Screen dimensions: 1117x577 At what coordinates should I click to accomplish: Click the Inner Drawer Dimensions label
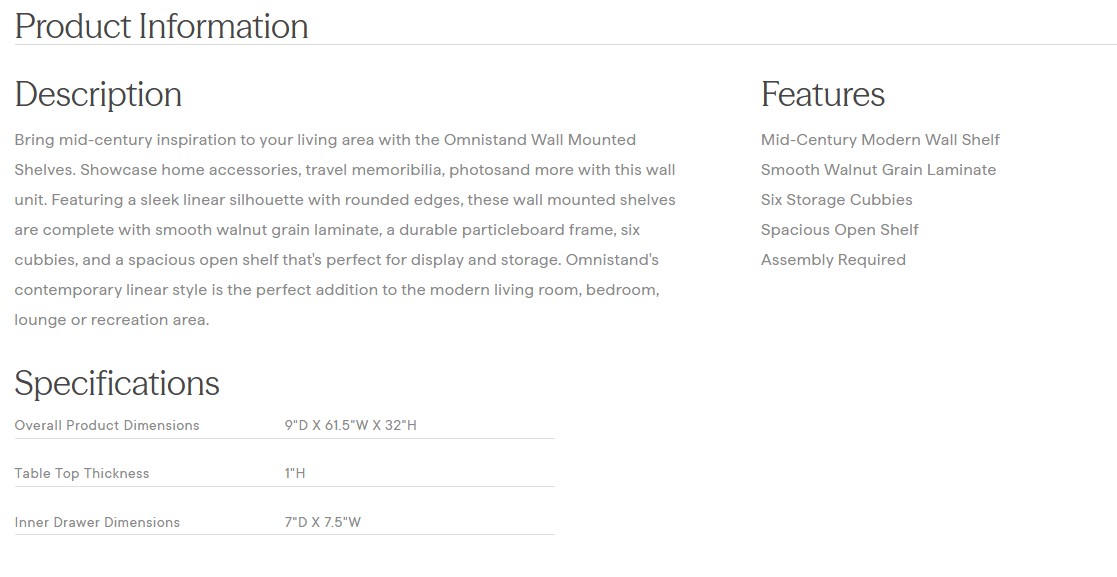[97, 523]
